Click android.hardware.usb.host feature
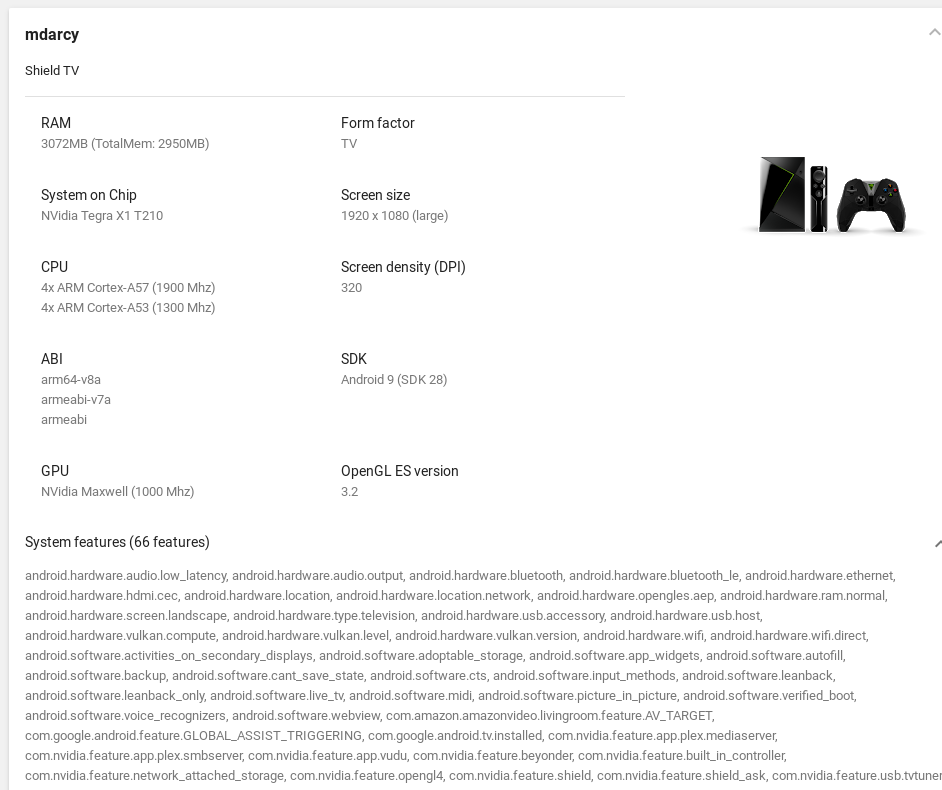The image size is (942, 790). (685, 616)
